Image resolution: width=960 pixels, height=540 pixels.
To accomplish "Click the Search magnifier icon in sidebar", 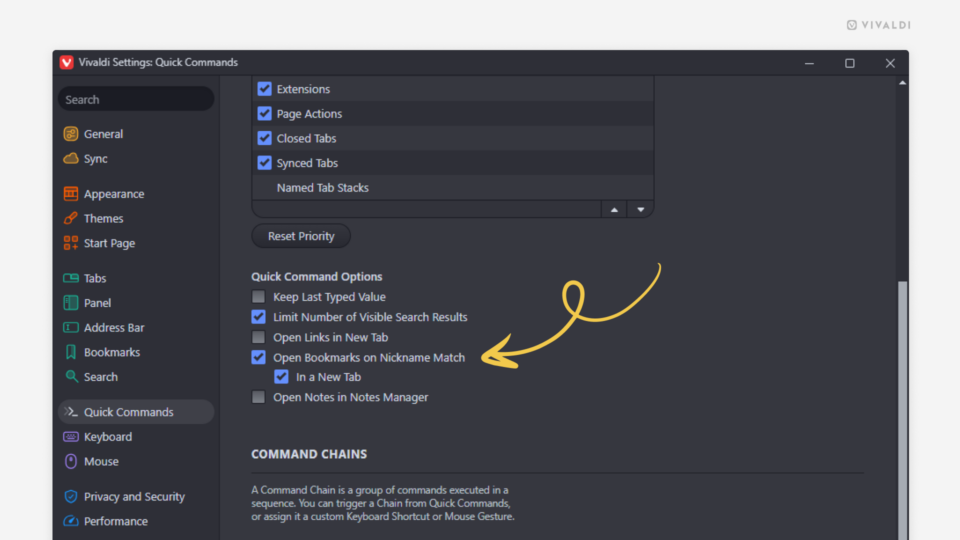I will click(71, 377).
